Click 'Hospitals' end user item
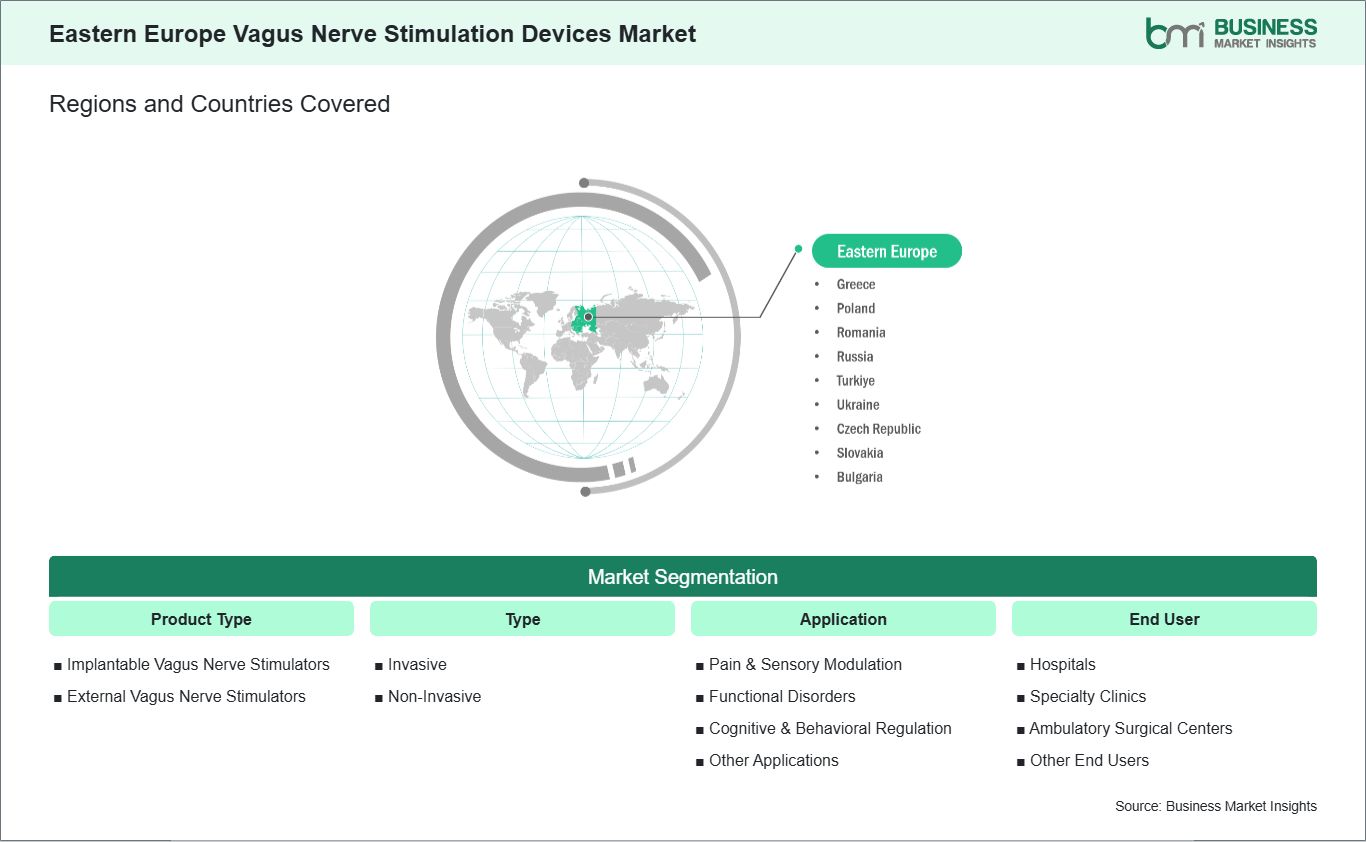Image resolution: width=1366 pixels, height=842 pixels. click(1063, 664)
